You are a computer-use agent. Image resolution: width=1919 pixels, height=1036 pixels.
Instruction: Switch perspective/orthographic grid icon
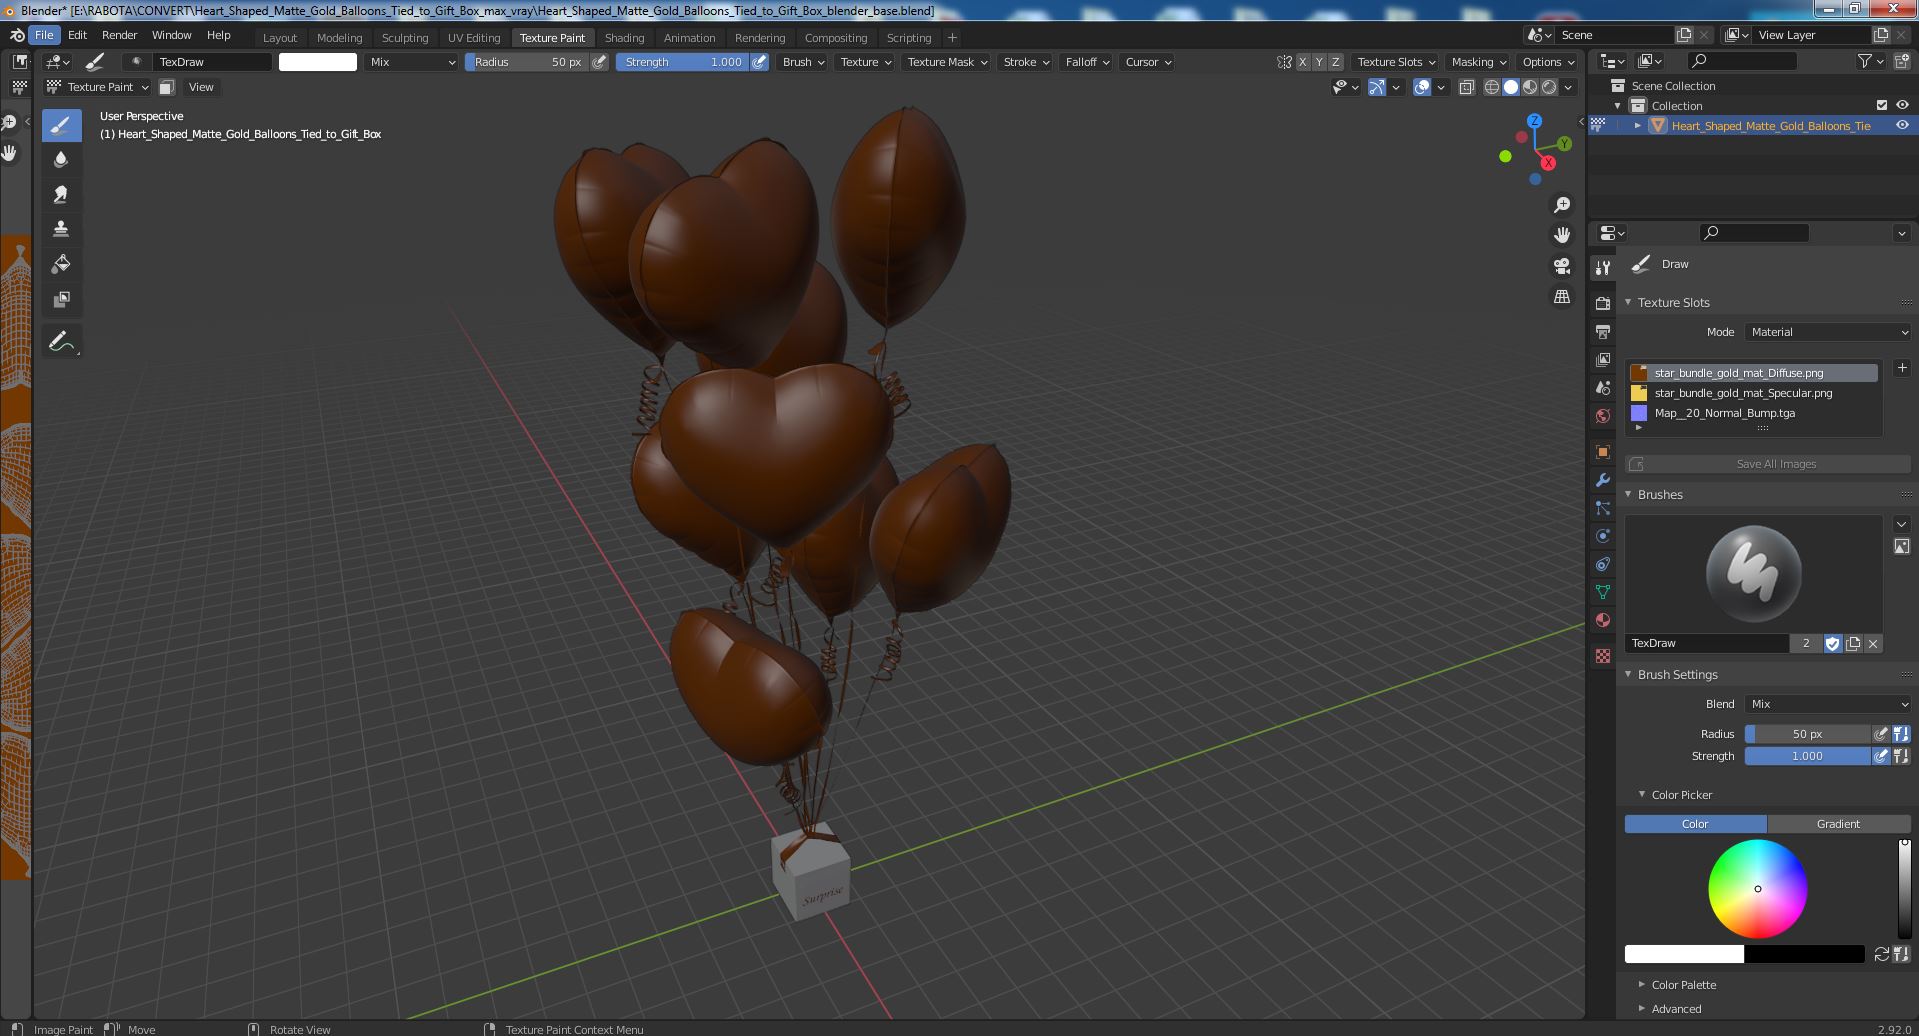[x=1562, y=297]
